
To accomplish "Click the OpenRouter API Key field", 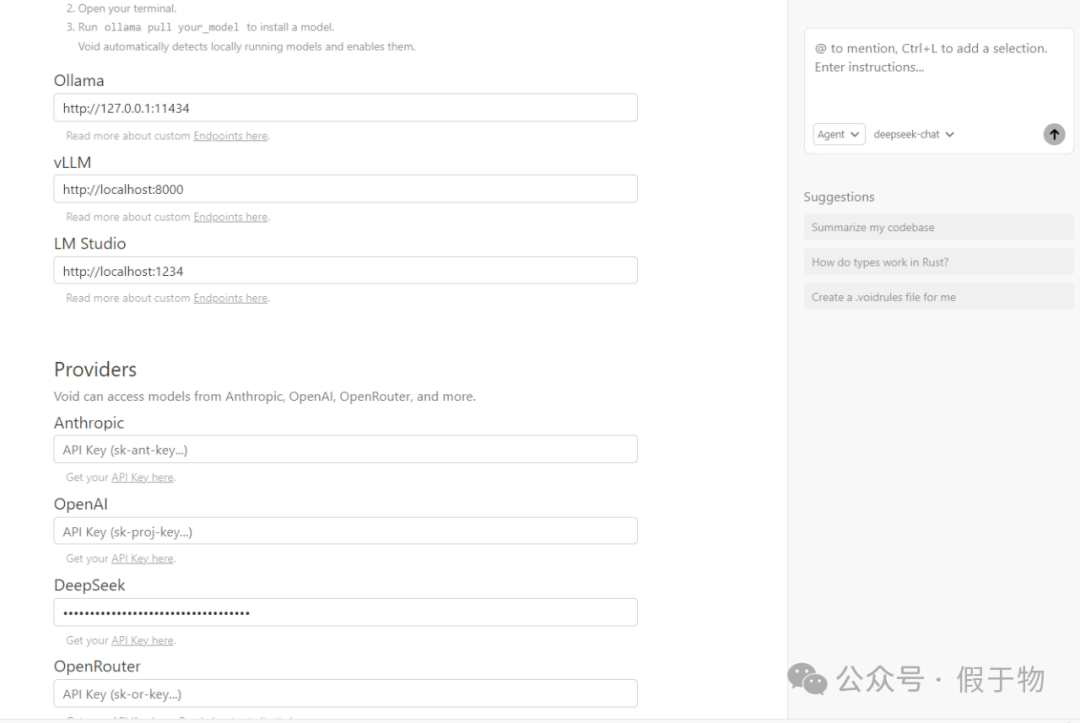I will point(346,694).
